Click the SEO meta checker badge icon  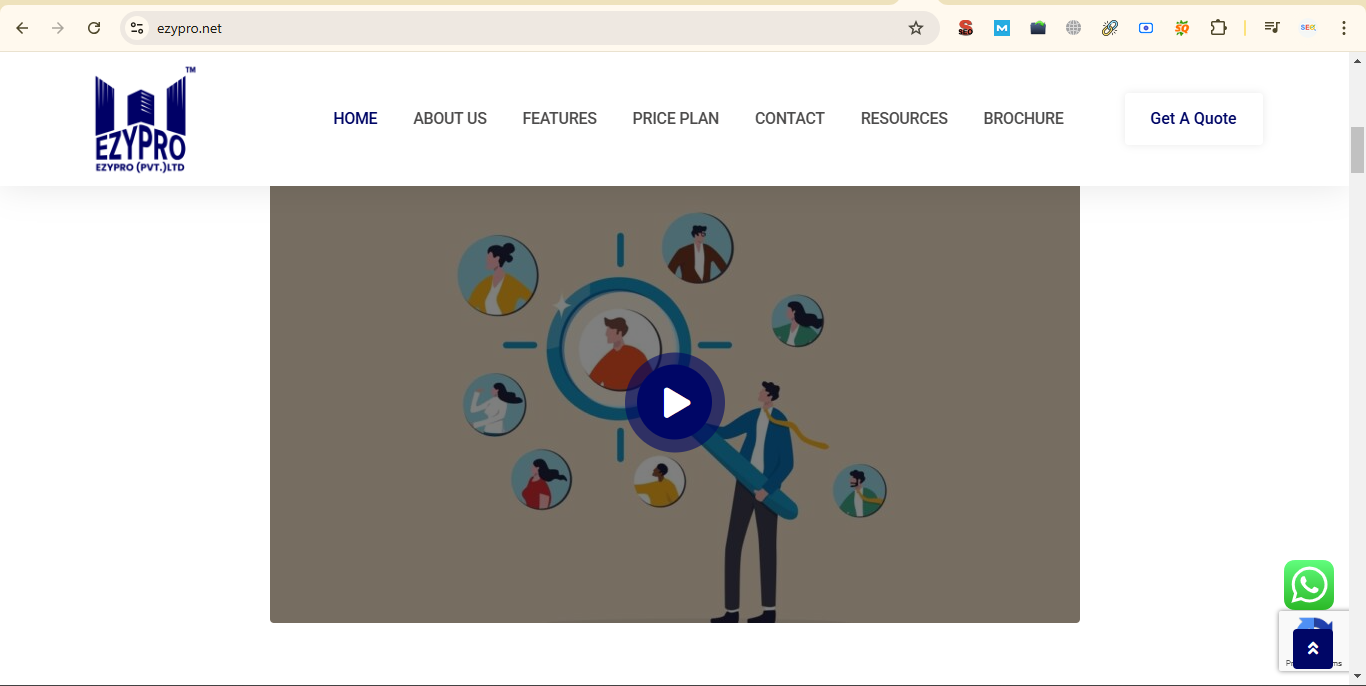pyautogui.click(x=1308, y=27)
